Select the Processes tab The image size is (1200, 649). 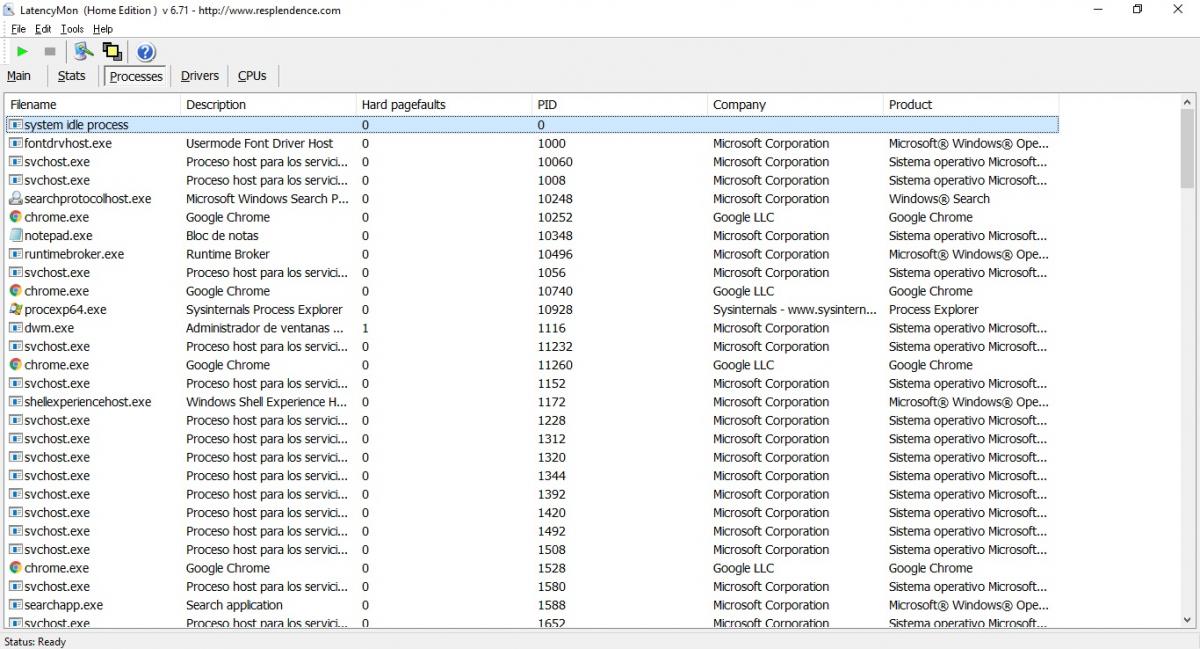click(136, 76)
